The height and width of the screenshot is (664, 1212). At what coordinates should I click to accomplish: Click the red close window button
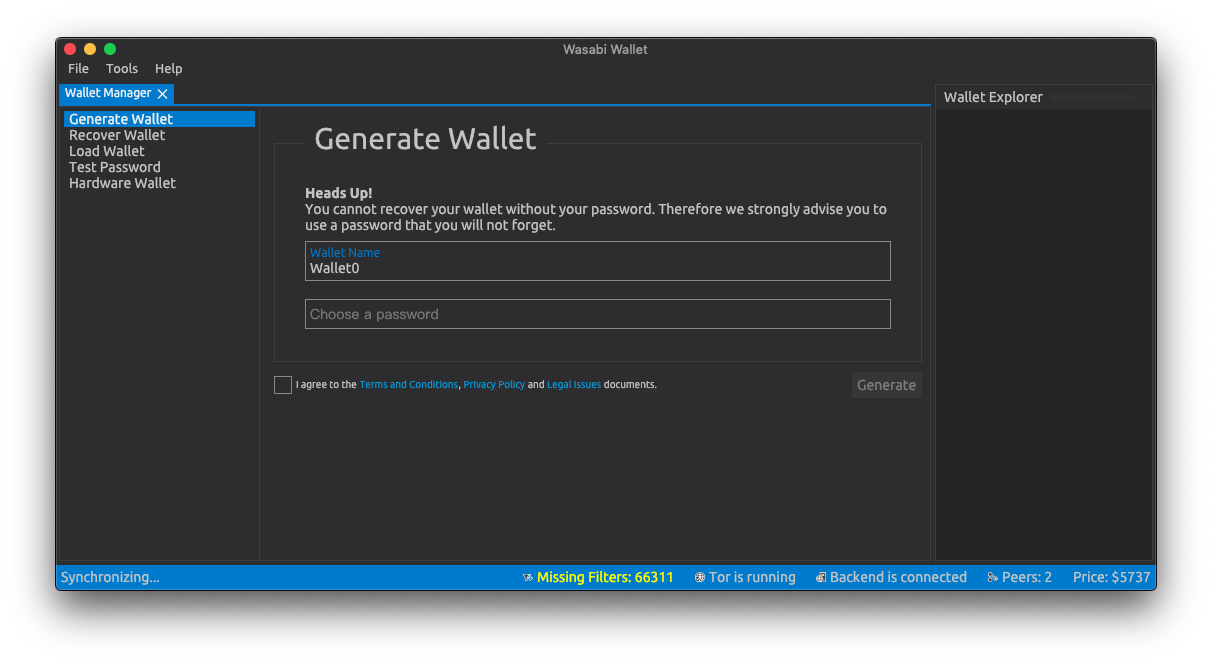[70, 49]
